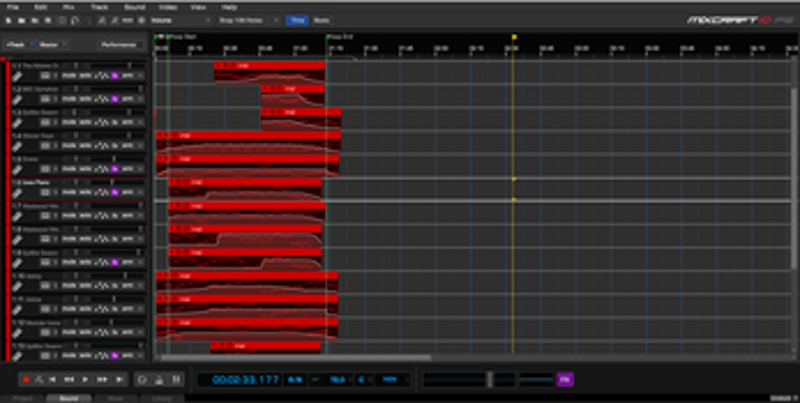Image resolution: width=800 pixels, height=403 pixels.
Task: Expand track 12's dropdown arrow after arm
Action: click(140, 333)
